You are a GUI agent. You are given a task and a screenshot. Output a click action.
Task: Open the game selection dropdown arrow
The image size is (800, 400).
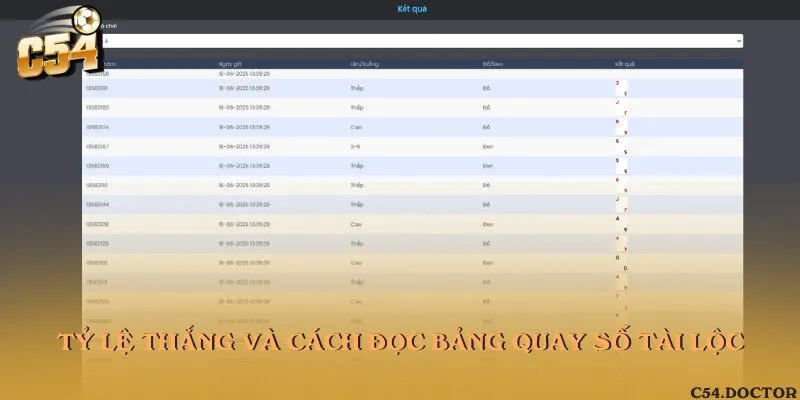738,41
